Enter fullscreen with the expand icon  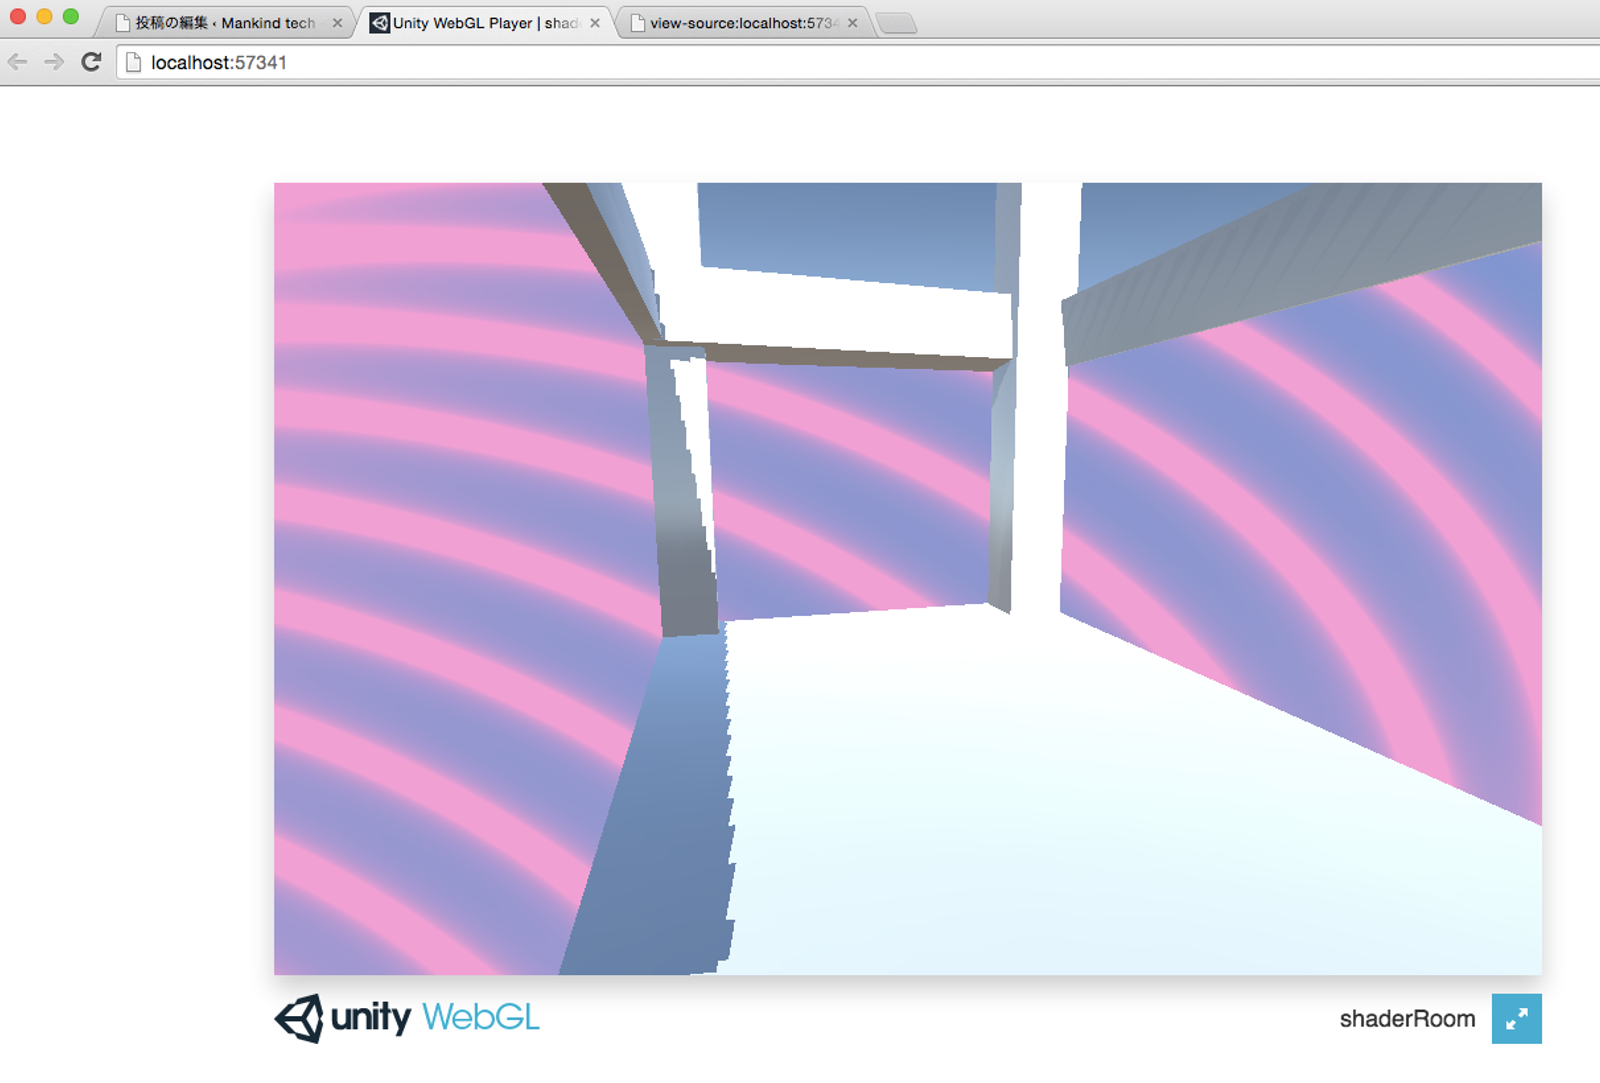click(1516, 1018)
